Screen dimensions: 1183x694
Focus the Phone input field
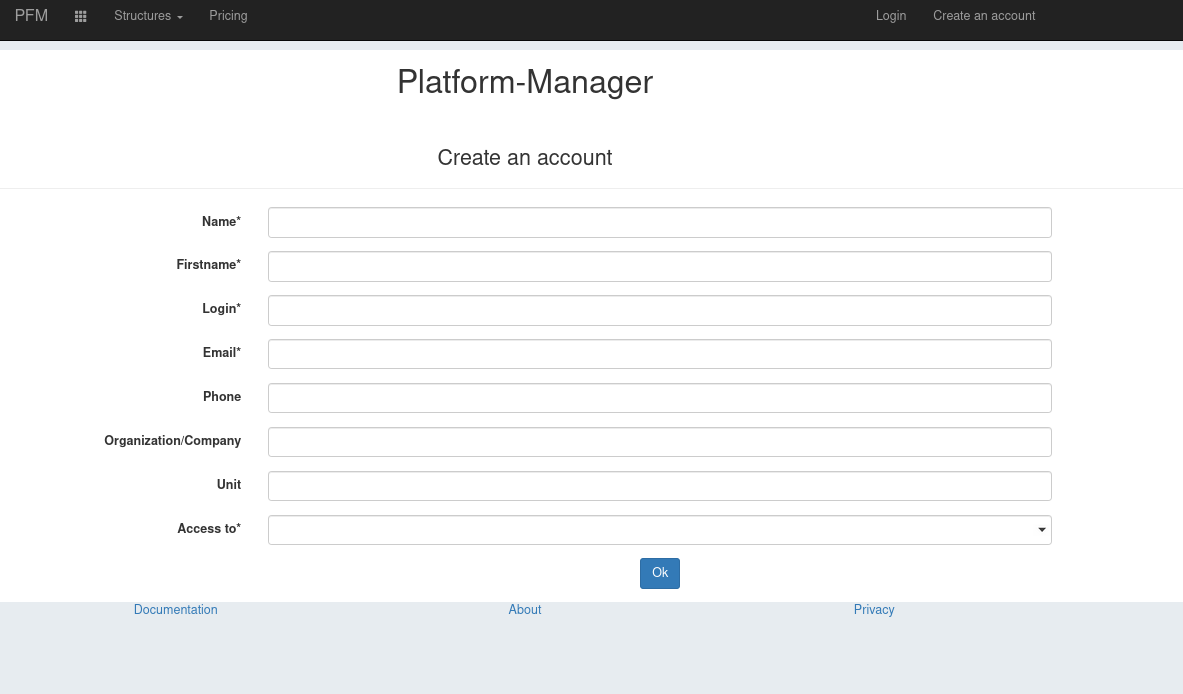[659, 398]
